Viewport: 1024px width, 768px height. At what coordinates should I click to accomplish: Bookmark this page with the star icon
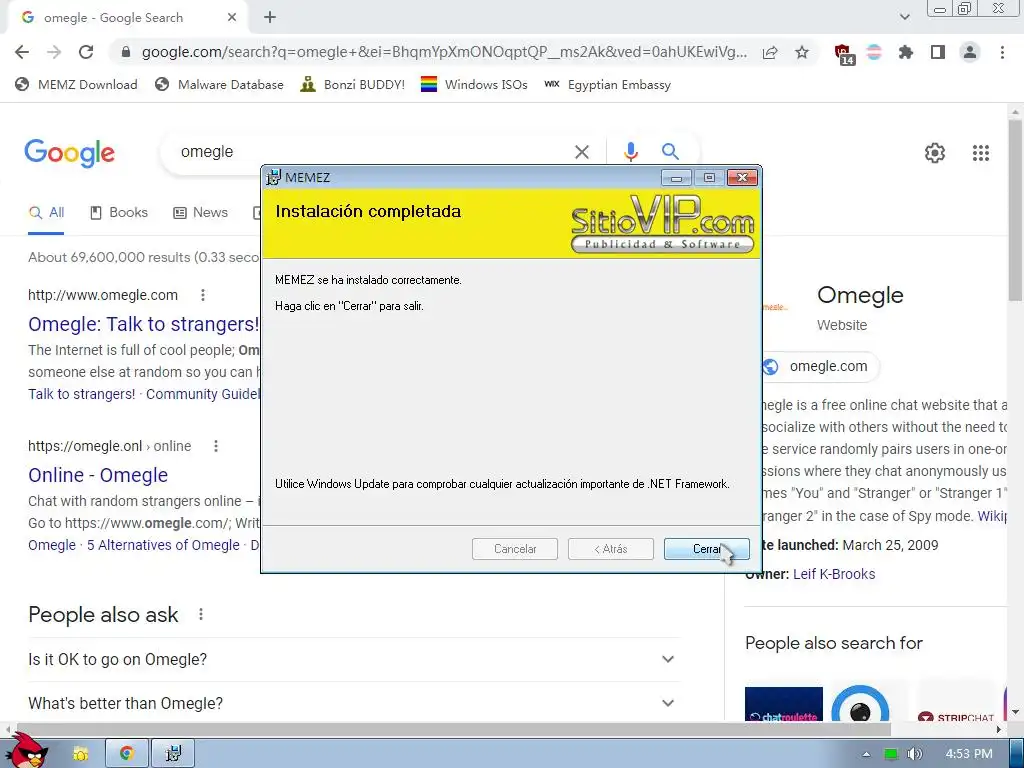(x=802, y=52)
